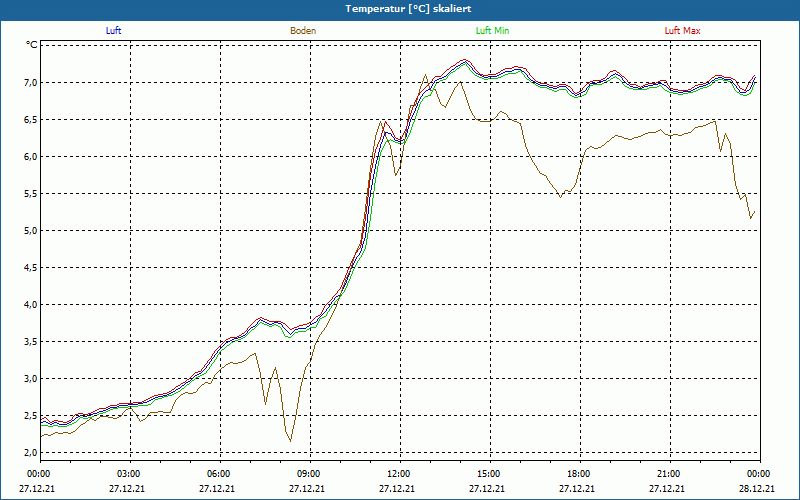This screenshot has height=500, width=800.
Task: Click the '12:00' time axis label
Action: tap(397, 474)
